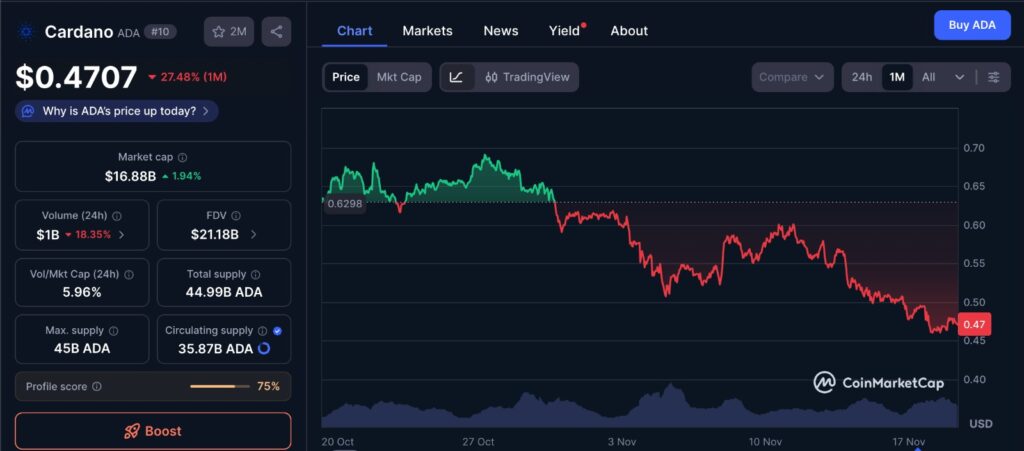The width and height of the screenshot is (1024, 451).
Task: Click the AI icon in price question
Action: (x=28, y=111)
